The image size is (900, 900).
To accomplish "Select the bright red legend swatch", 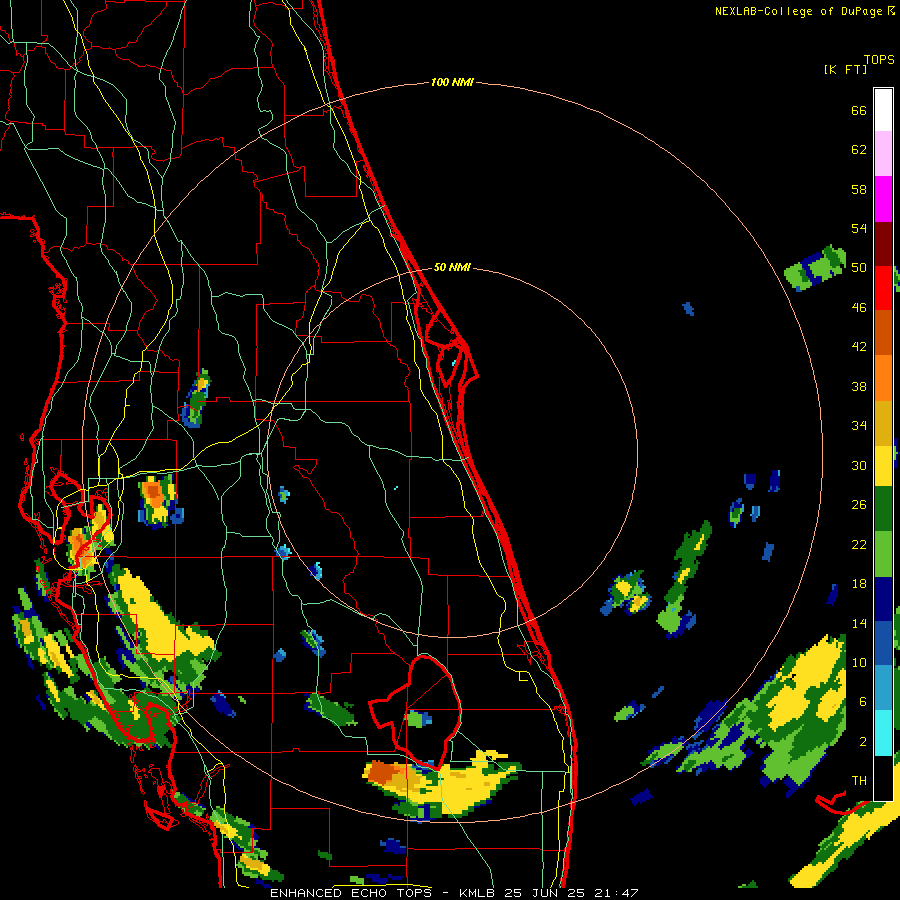I will coord(883,289).
